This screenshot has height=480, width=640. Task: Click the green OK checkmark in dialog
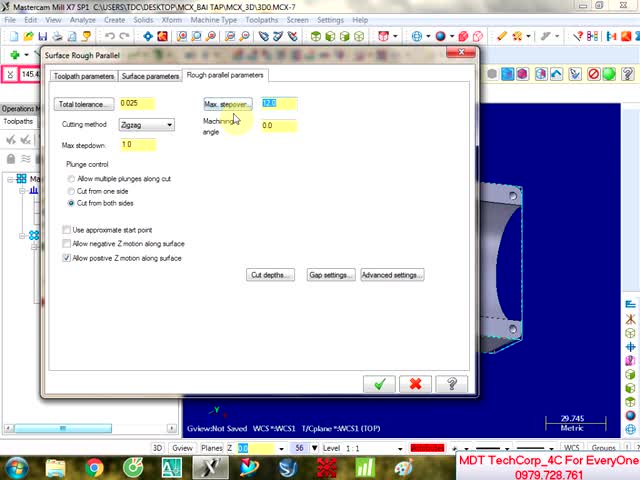(379, 384)
